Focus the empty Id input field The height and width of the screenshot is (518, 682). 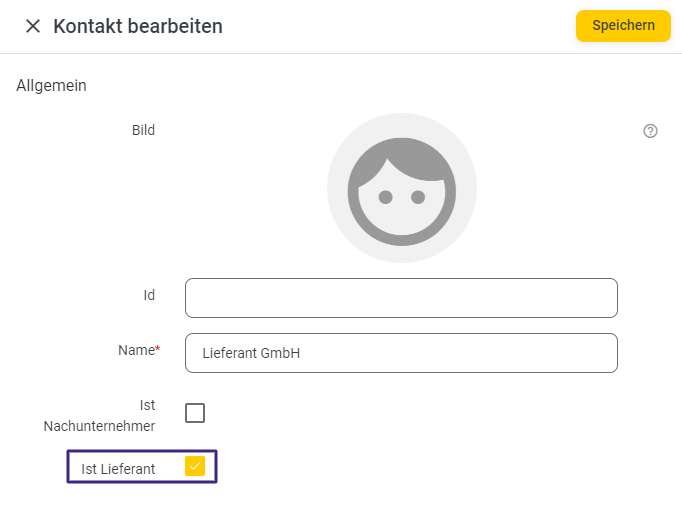coord(401,298)
